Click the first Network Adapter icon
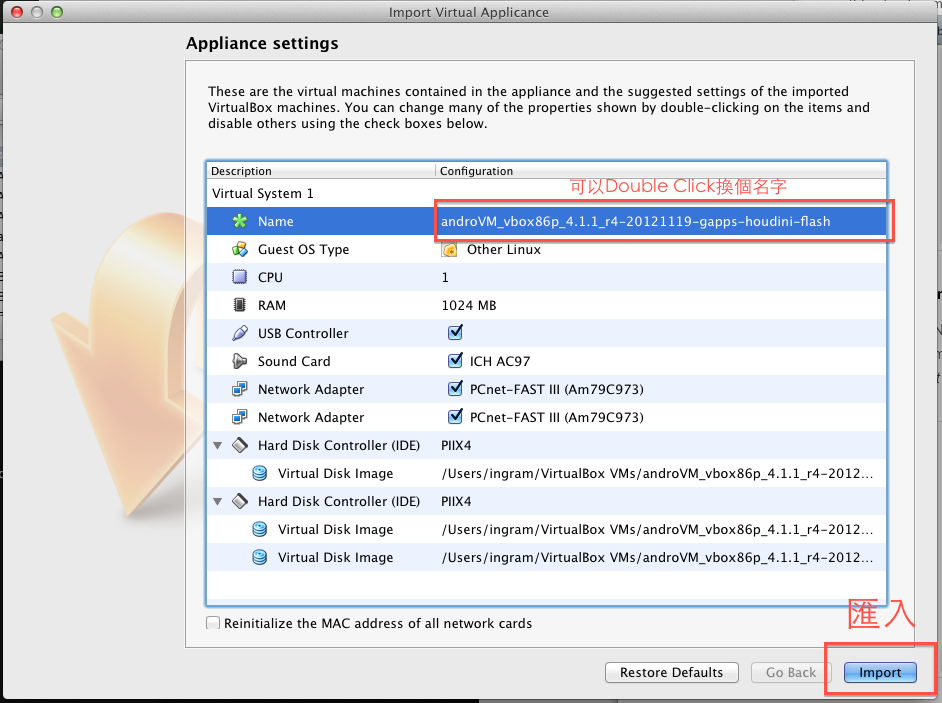 (239, 389)
